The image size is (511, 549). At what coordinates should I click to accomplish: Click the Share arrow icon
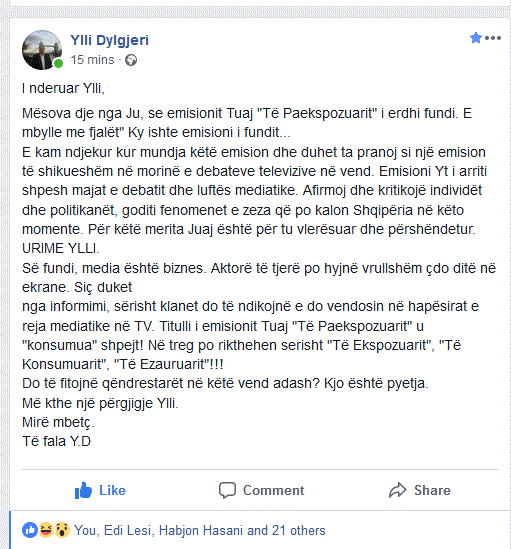pyautogui.click(x=398, y=490)
